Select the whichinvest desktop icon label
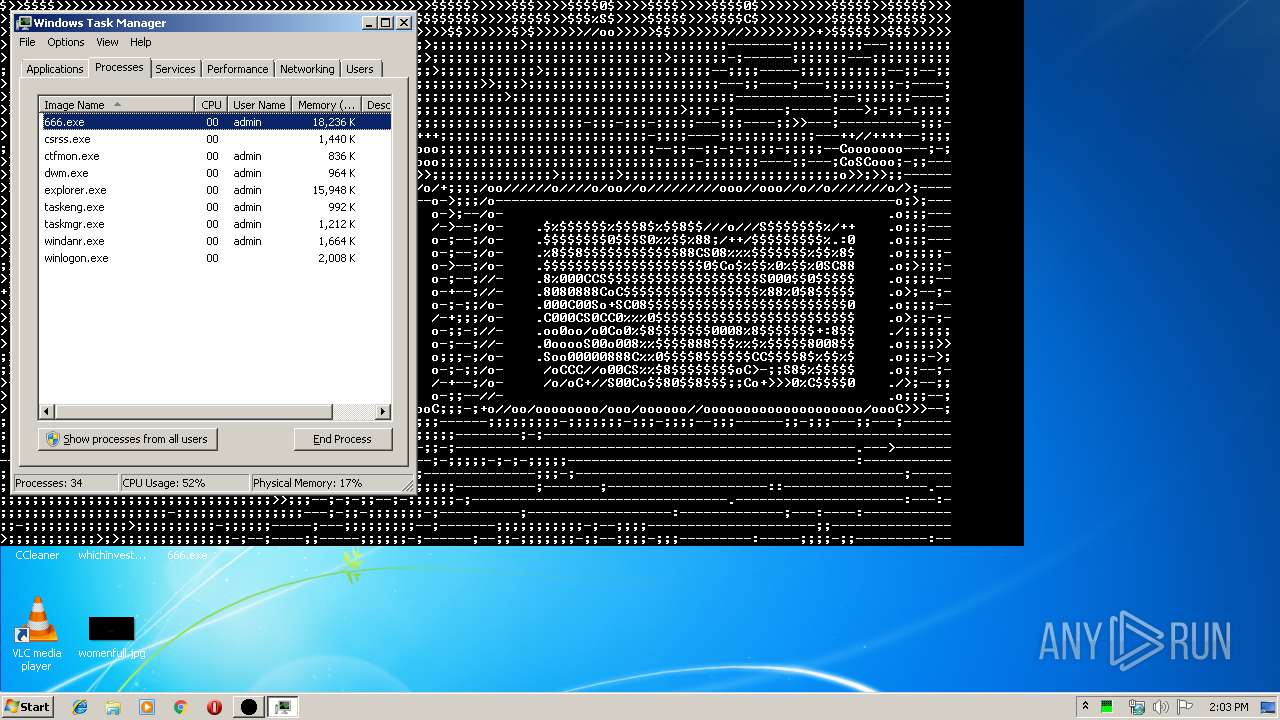The width and height of the screenshot is (1280, 720). point(112,555)
